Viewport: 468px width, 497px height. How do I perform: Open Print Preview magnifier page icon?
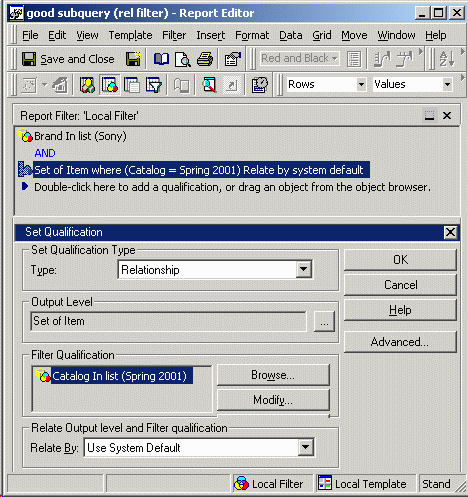183,59
